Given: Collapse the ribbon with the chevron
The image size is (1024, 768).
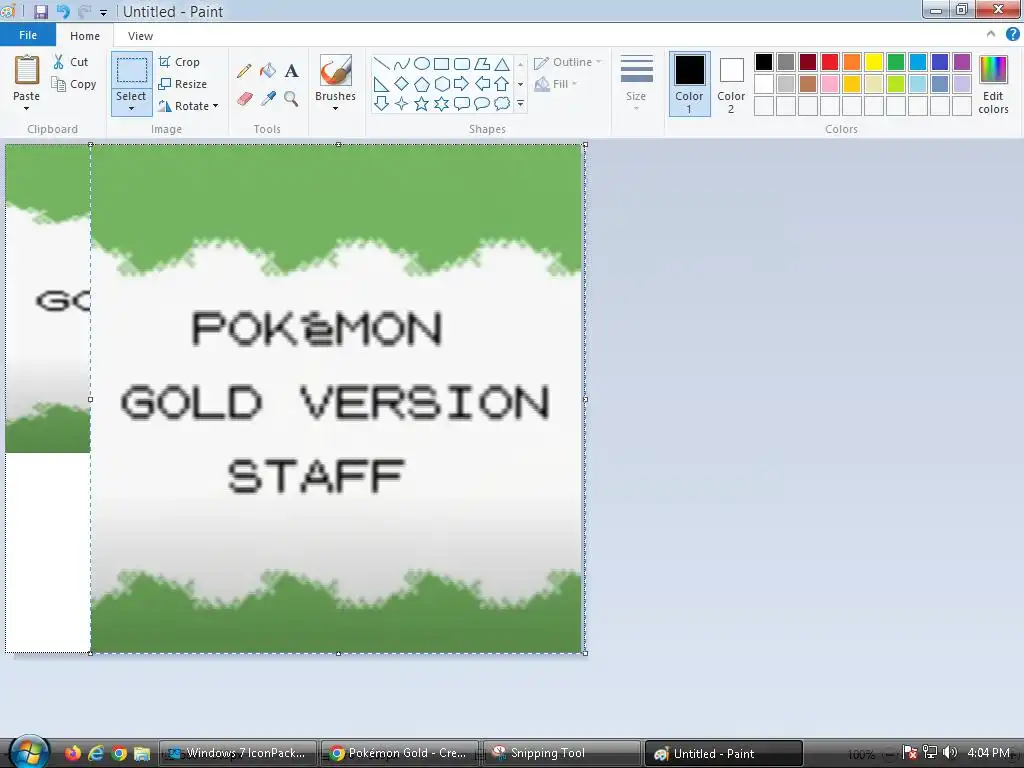Looking at the screenshot, I should pos(991,35).
